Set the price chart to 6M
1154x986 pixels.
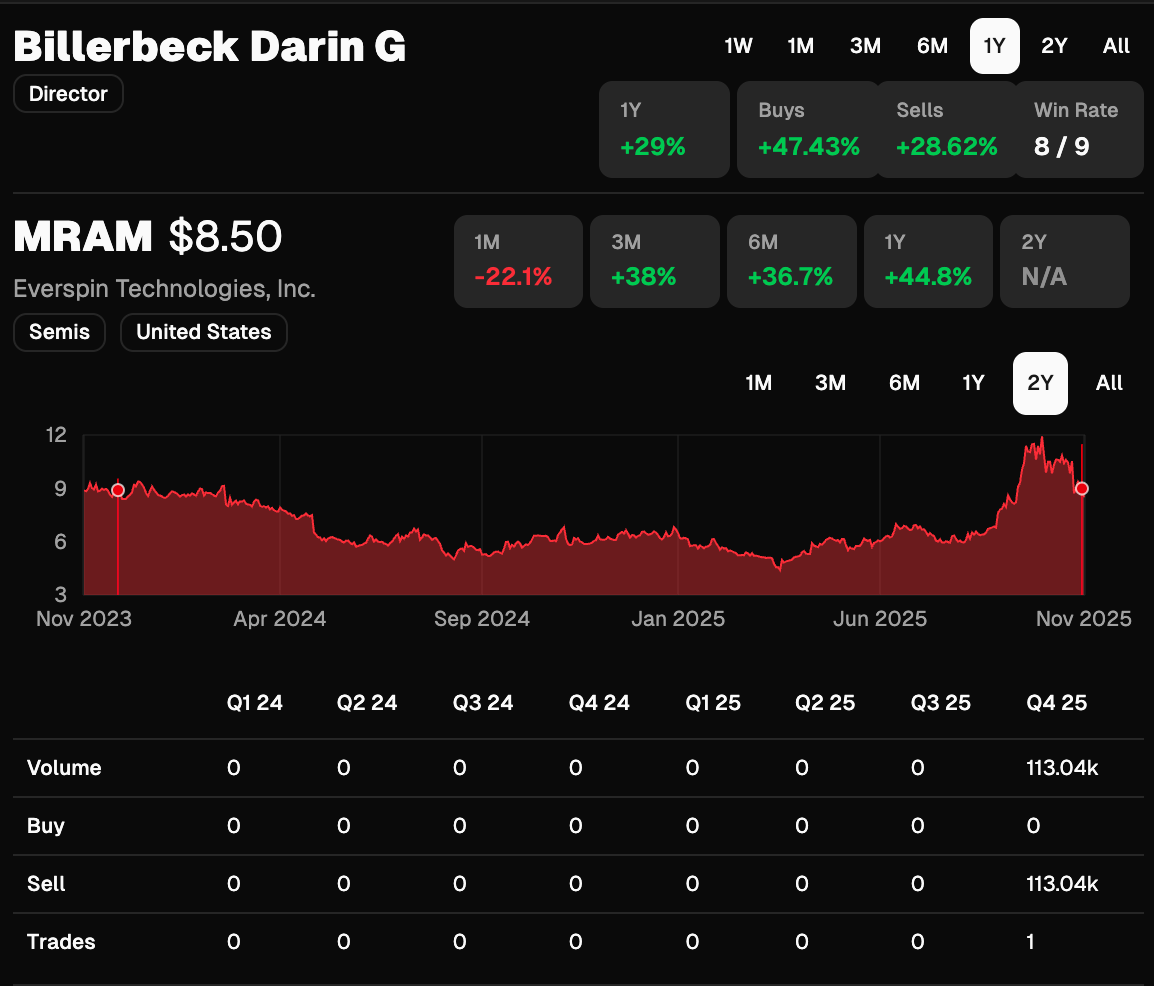904,383
